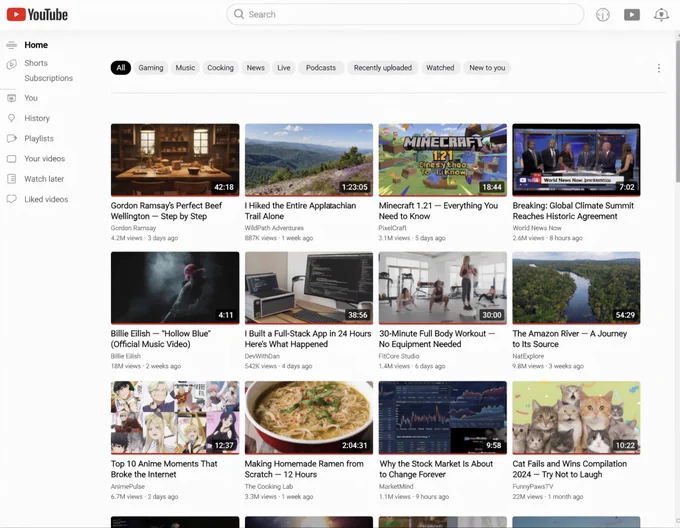Click the Watch later icon

coord(12,179)
